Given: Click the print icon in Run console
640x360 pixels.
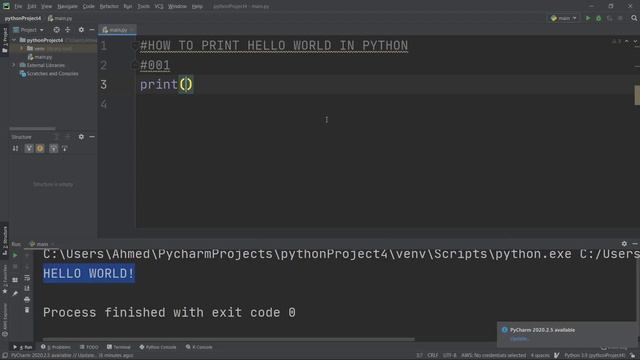Looking at the screenshot, I should [27, 299].
